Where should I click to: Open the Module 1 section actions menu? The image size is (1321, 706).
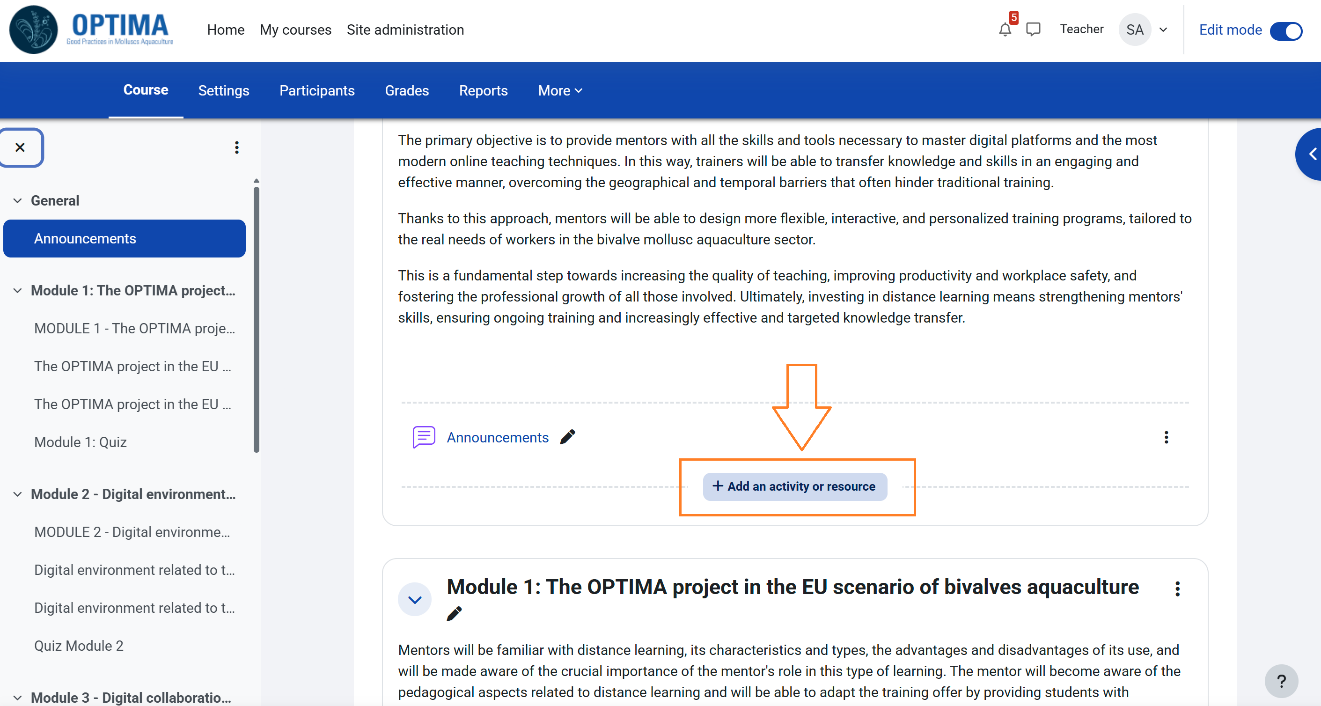[1178, 589]
